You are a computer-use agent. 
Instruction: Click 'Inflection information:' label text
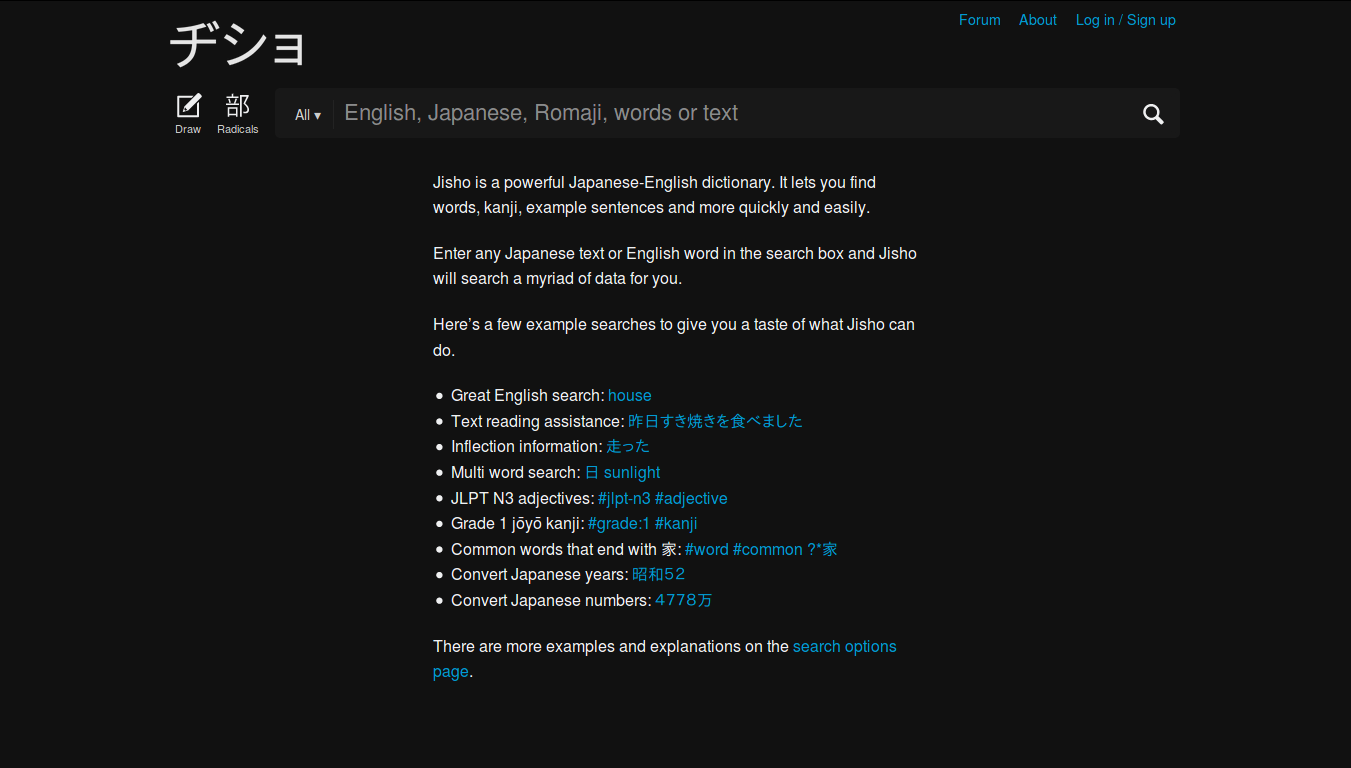(x=527, y=446)
